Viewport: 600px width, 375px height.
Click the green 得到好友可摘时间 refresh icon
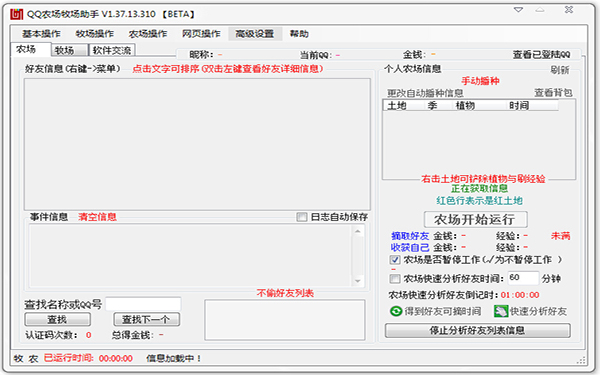click(396, 311)
